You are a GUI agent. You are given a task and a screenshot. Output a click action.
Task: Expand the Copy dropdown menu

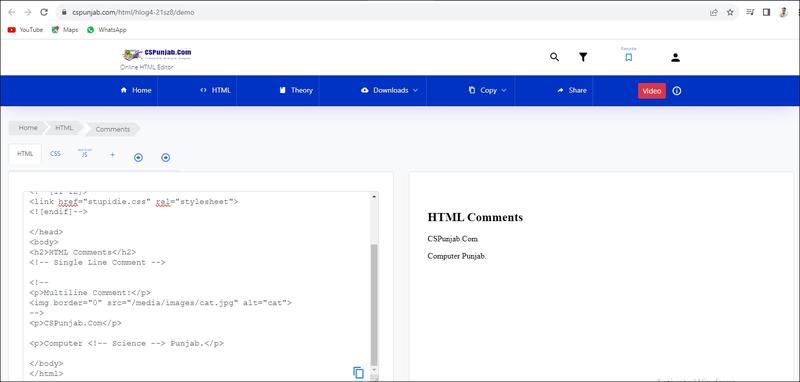click(487, 90)
